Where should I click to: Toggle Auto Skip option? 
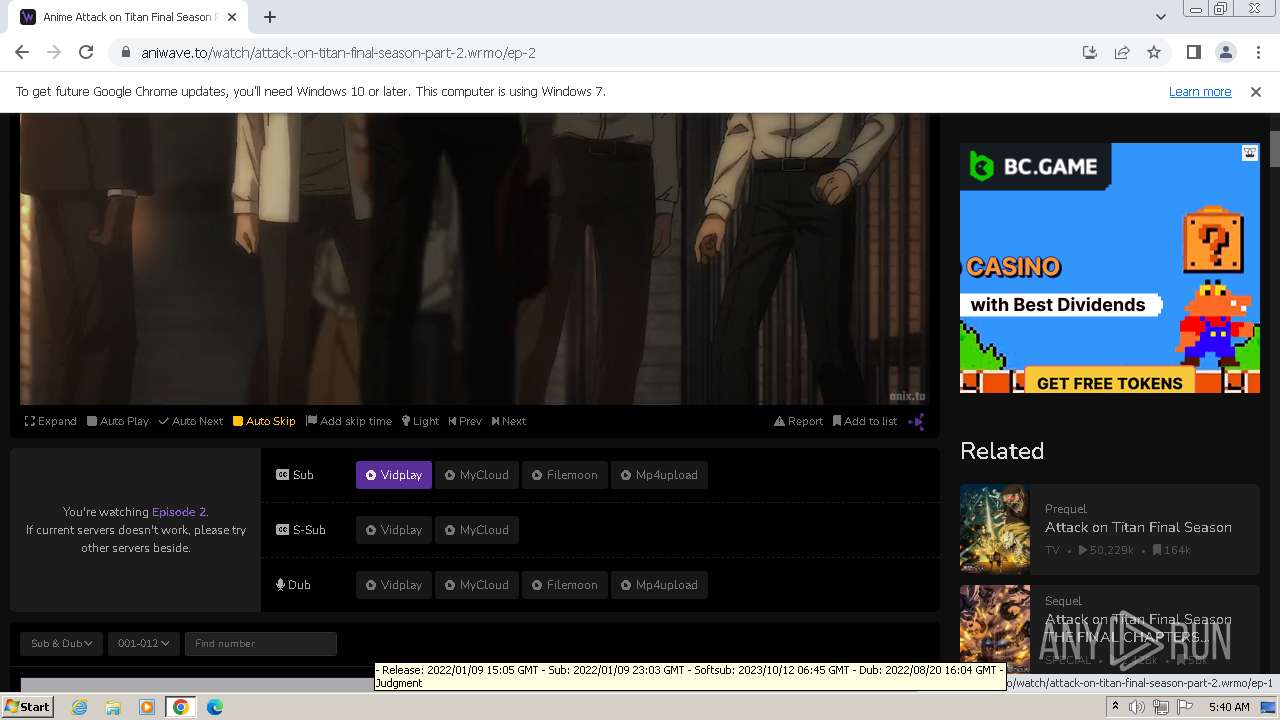click(x=264, y=421)
